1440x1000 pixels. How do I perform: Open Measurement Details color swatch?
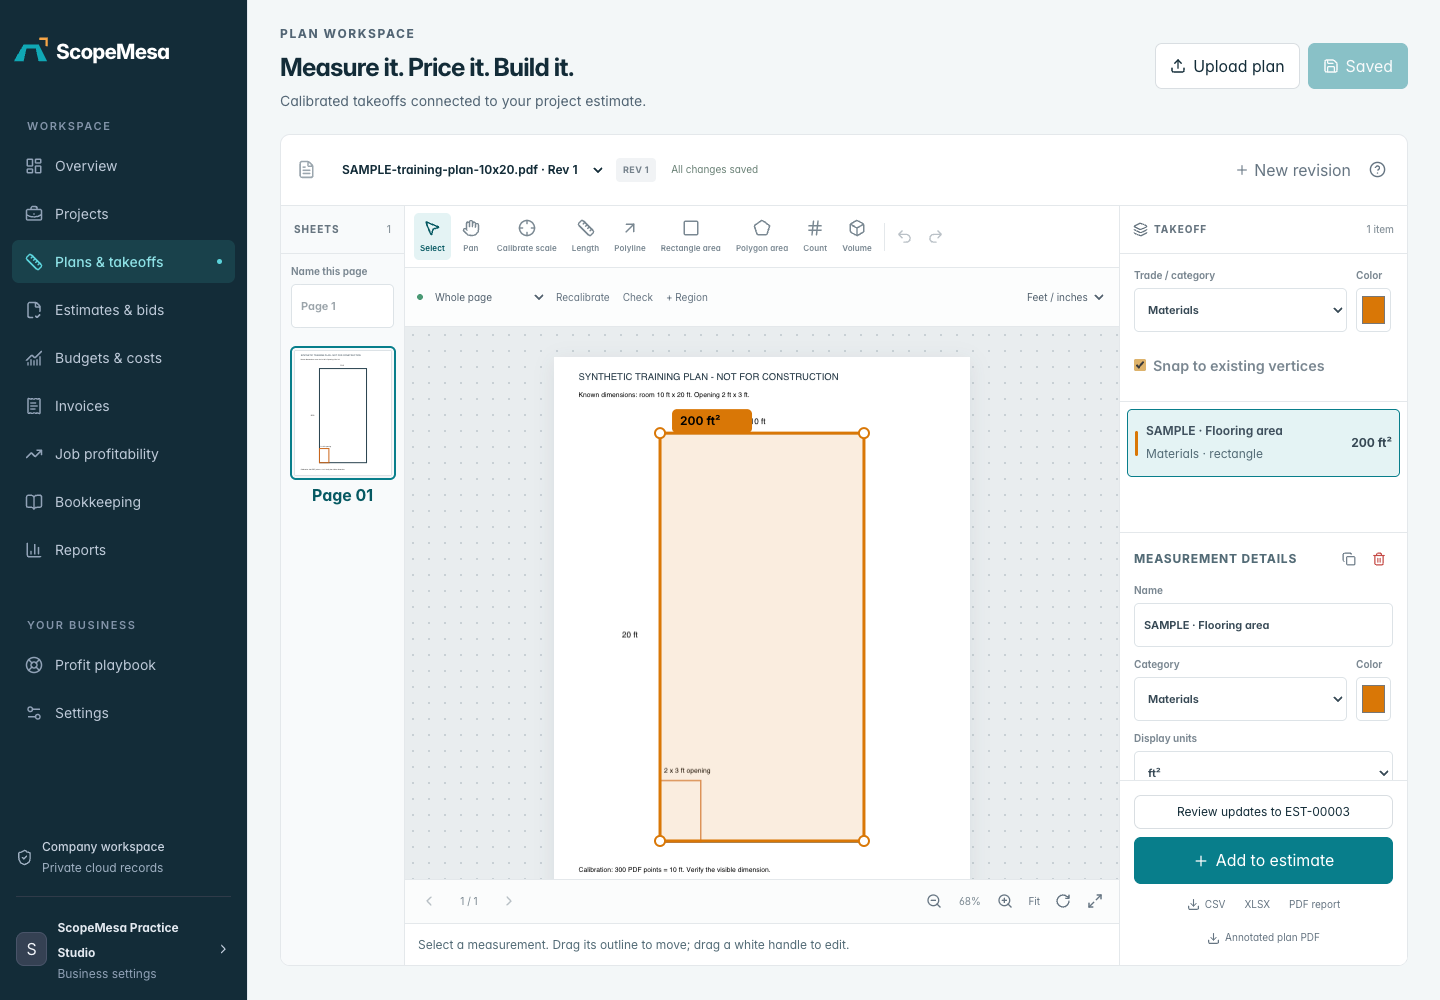1373,699
